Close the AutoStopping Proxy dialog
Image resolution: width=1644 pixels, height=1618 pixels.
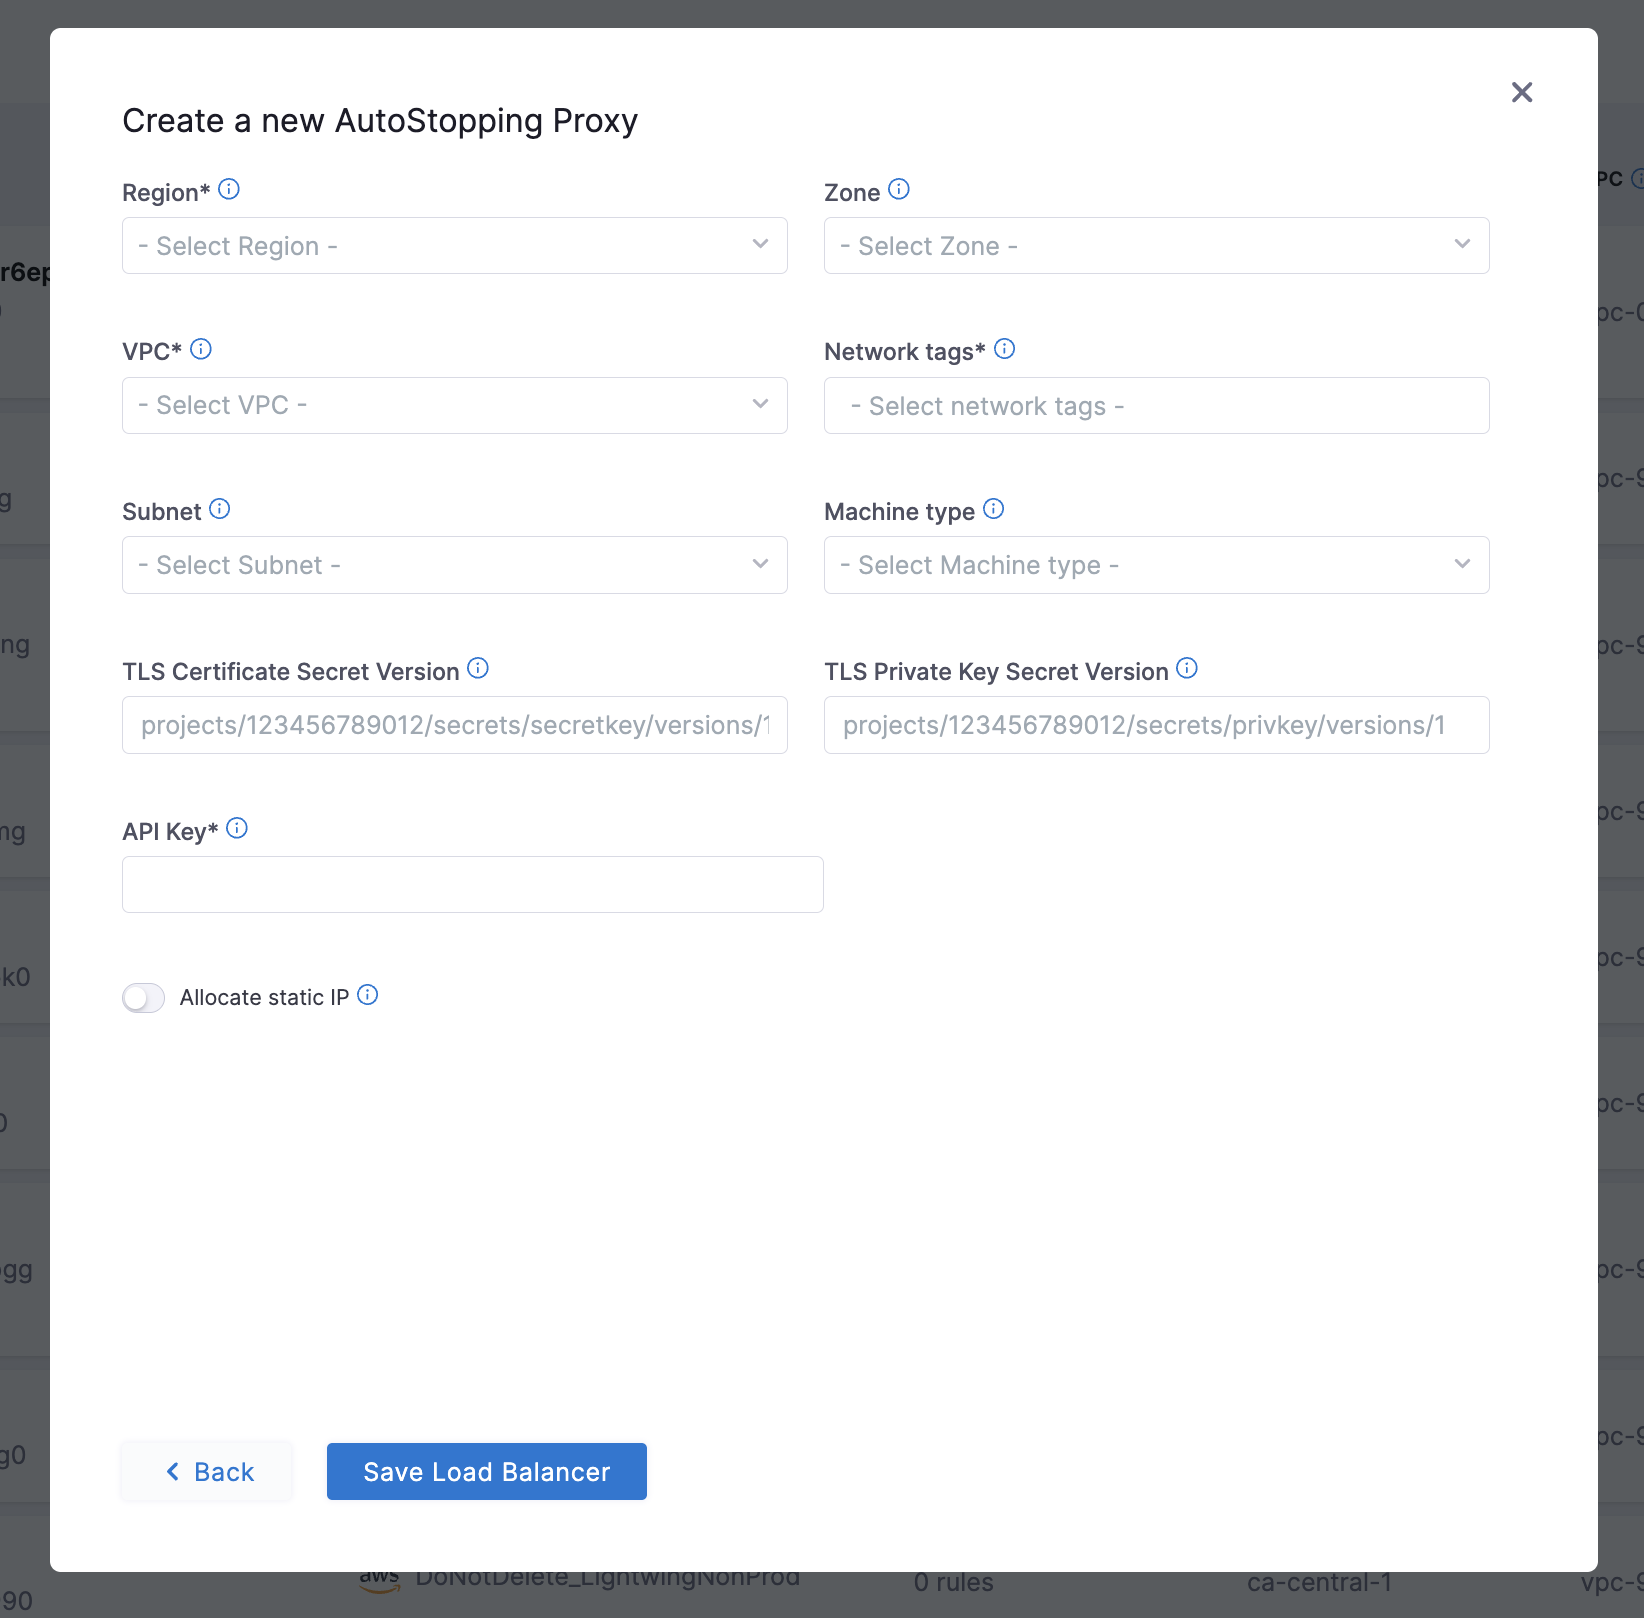click(1522, 92)
